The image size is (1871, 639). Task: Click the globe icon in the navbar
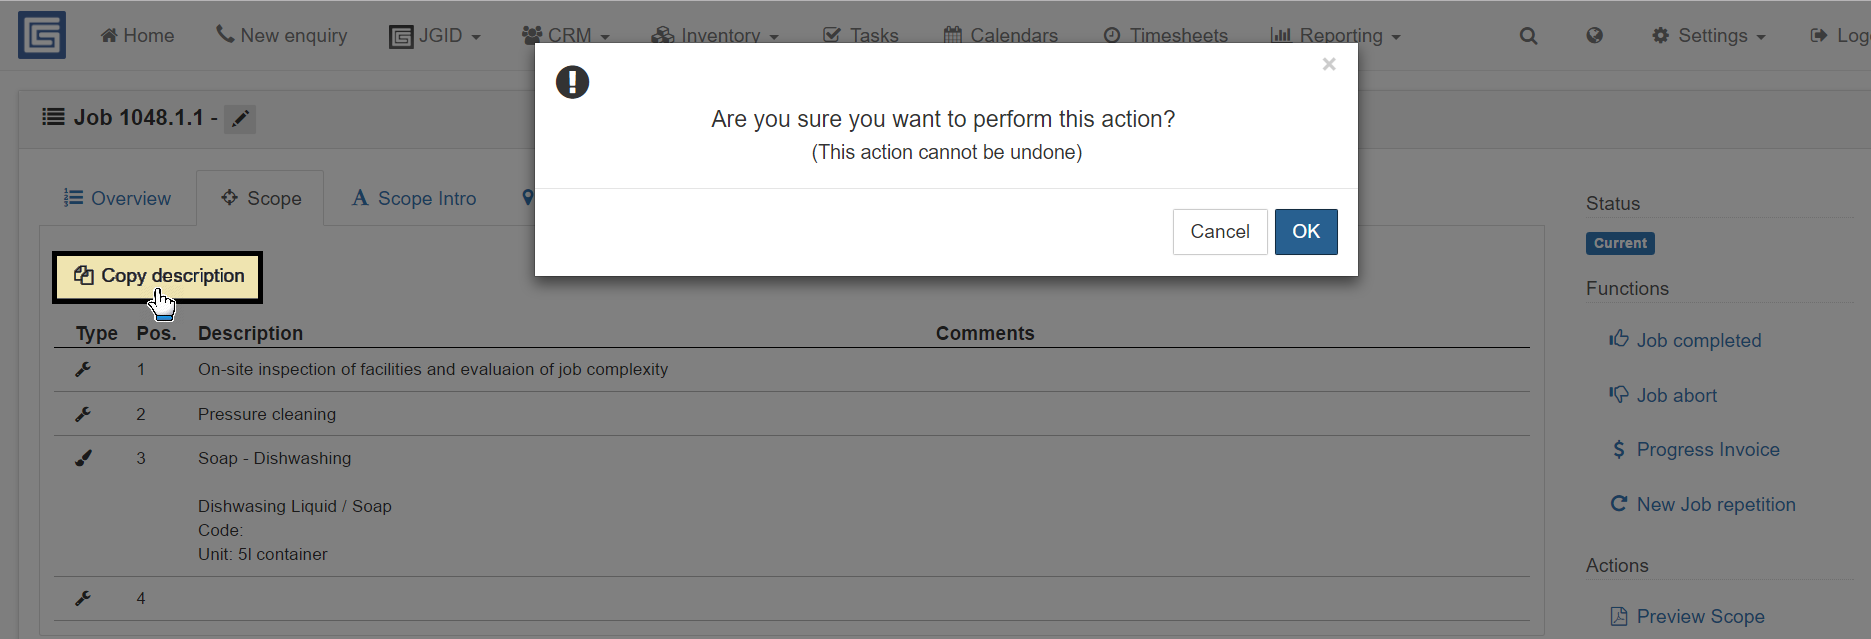pos(1595,36)
